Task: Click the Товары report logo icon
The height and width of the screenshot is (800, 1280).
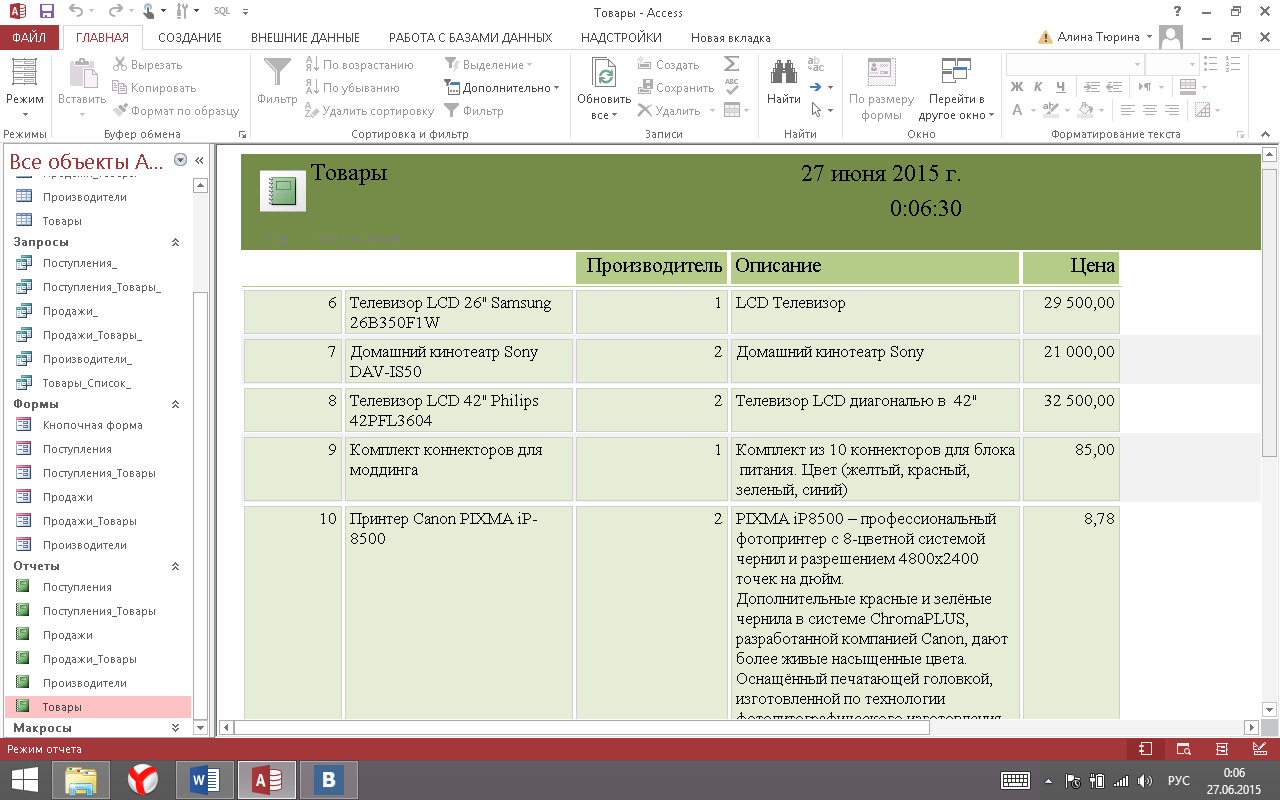Action: (x=283, y=190)
